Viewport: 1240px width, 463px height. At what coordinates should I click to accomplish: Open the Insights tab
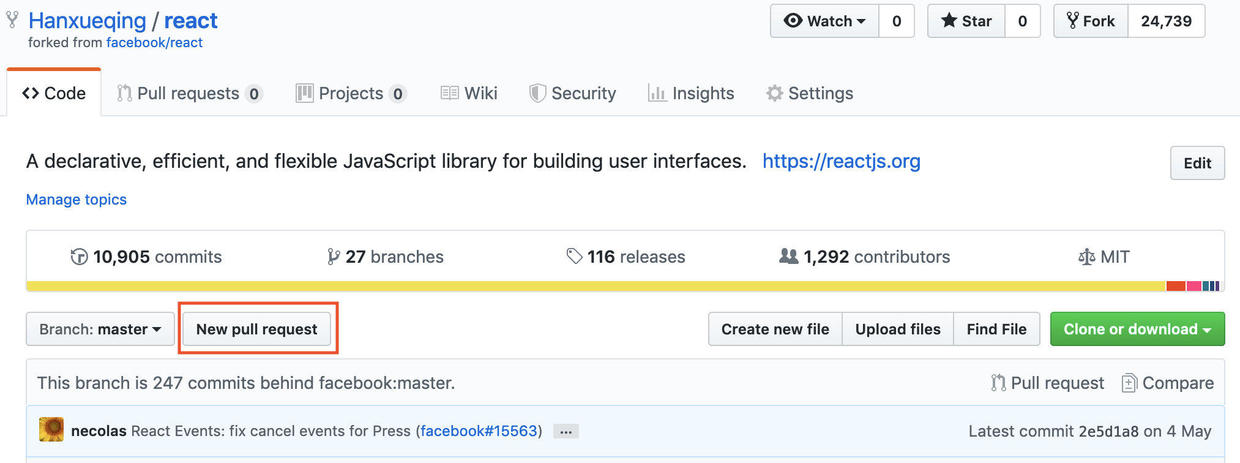click(691, 93)
